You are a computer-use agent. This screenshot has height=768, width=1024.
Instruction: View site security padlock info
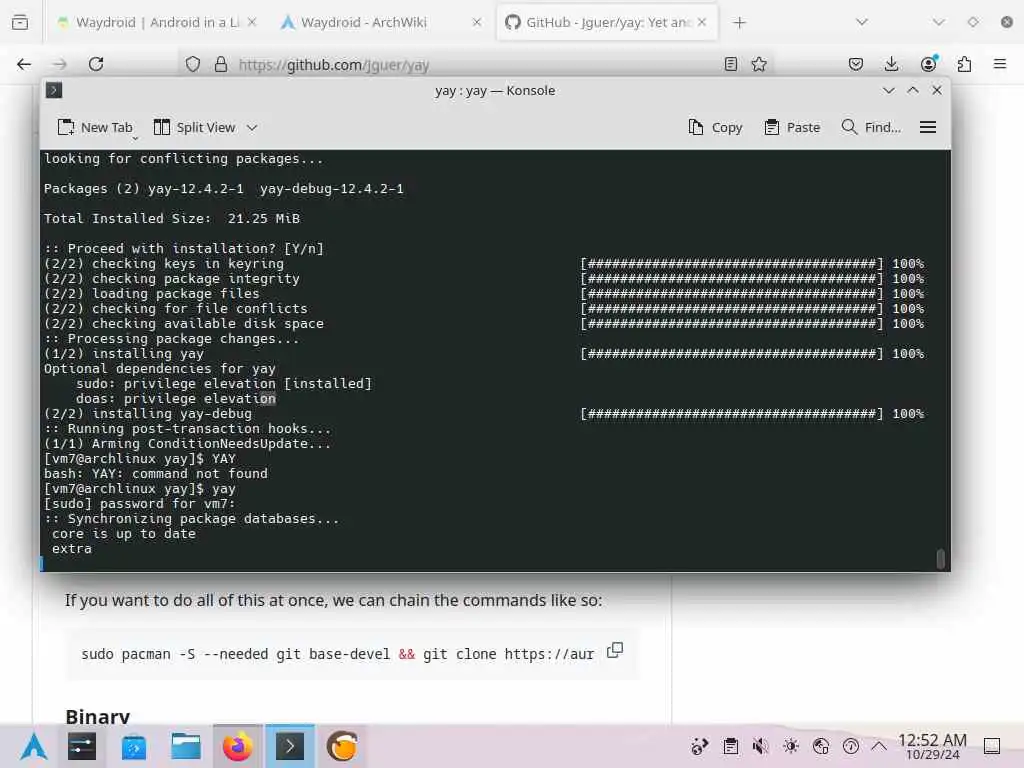(221, 64)
